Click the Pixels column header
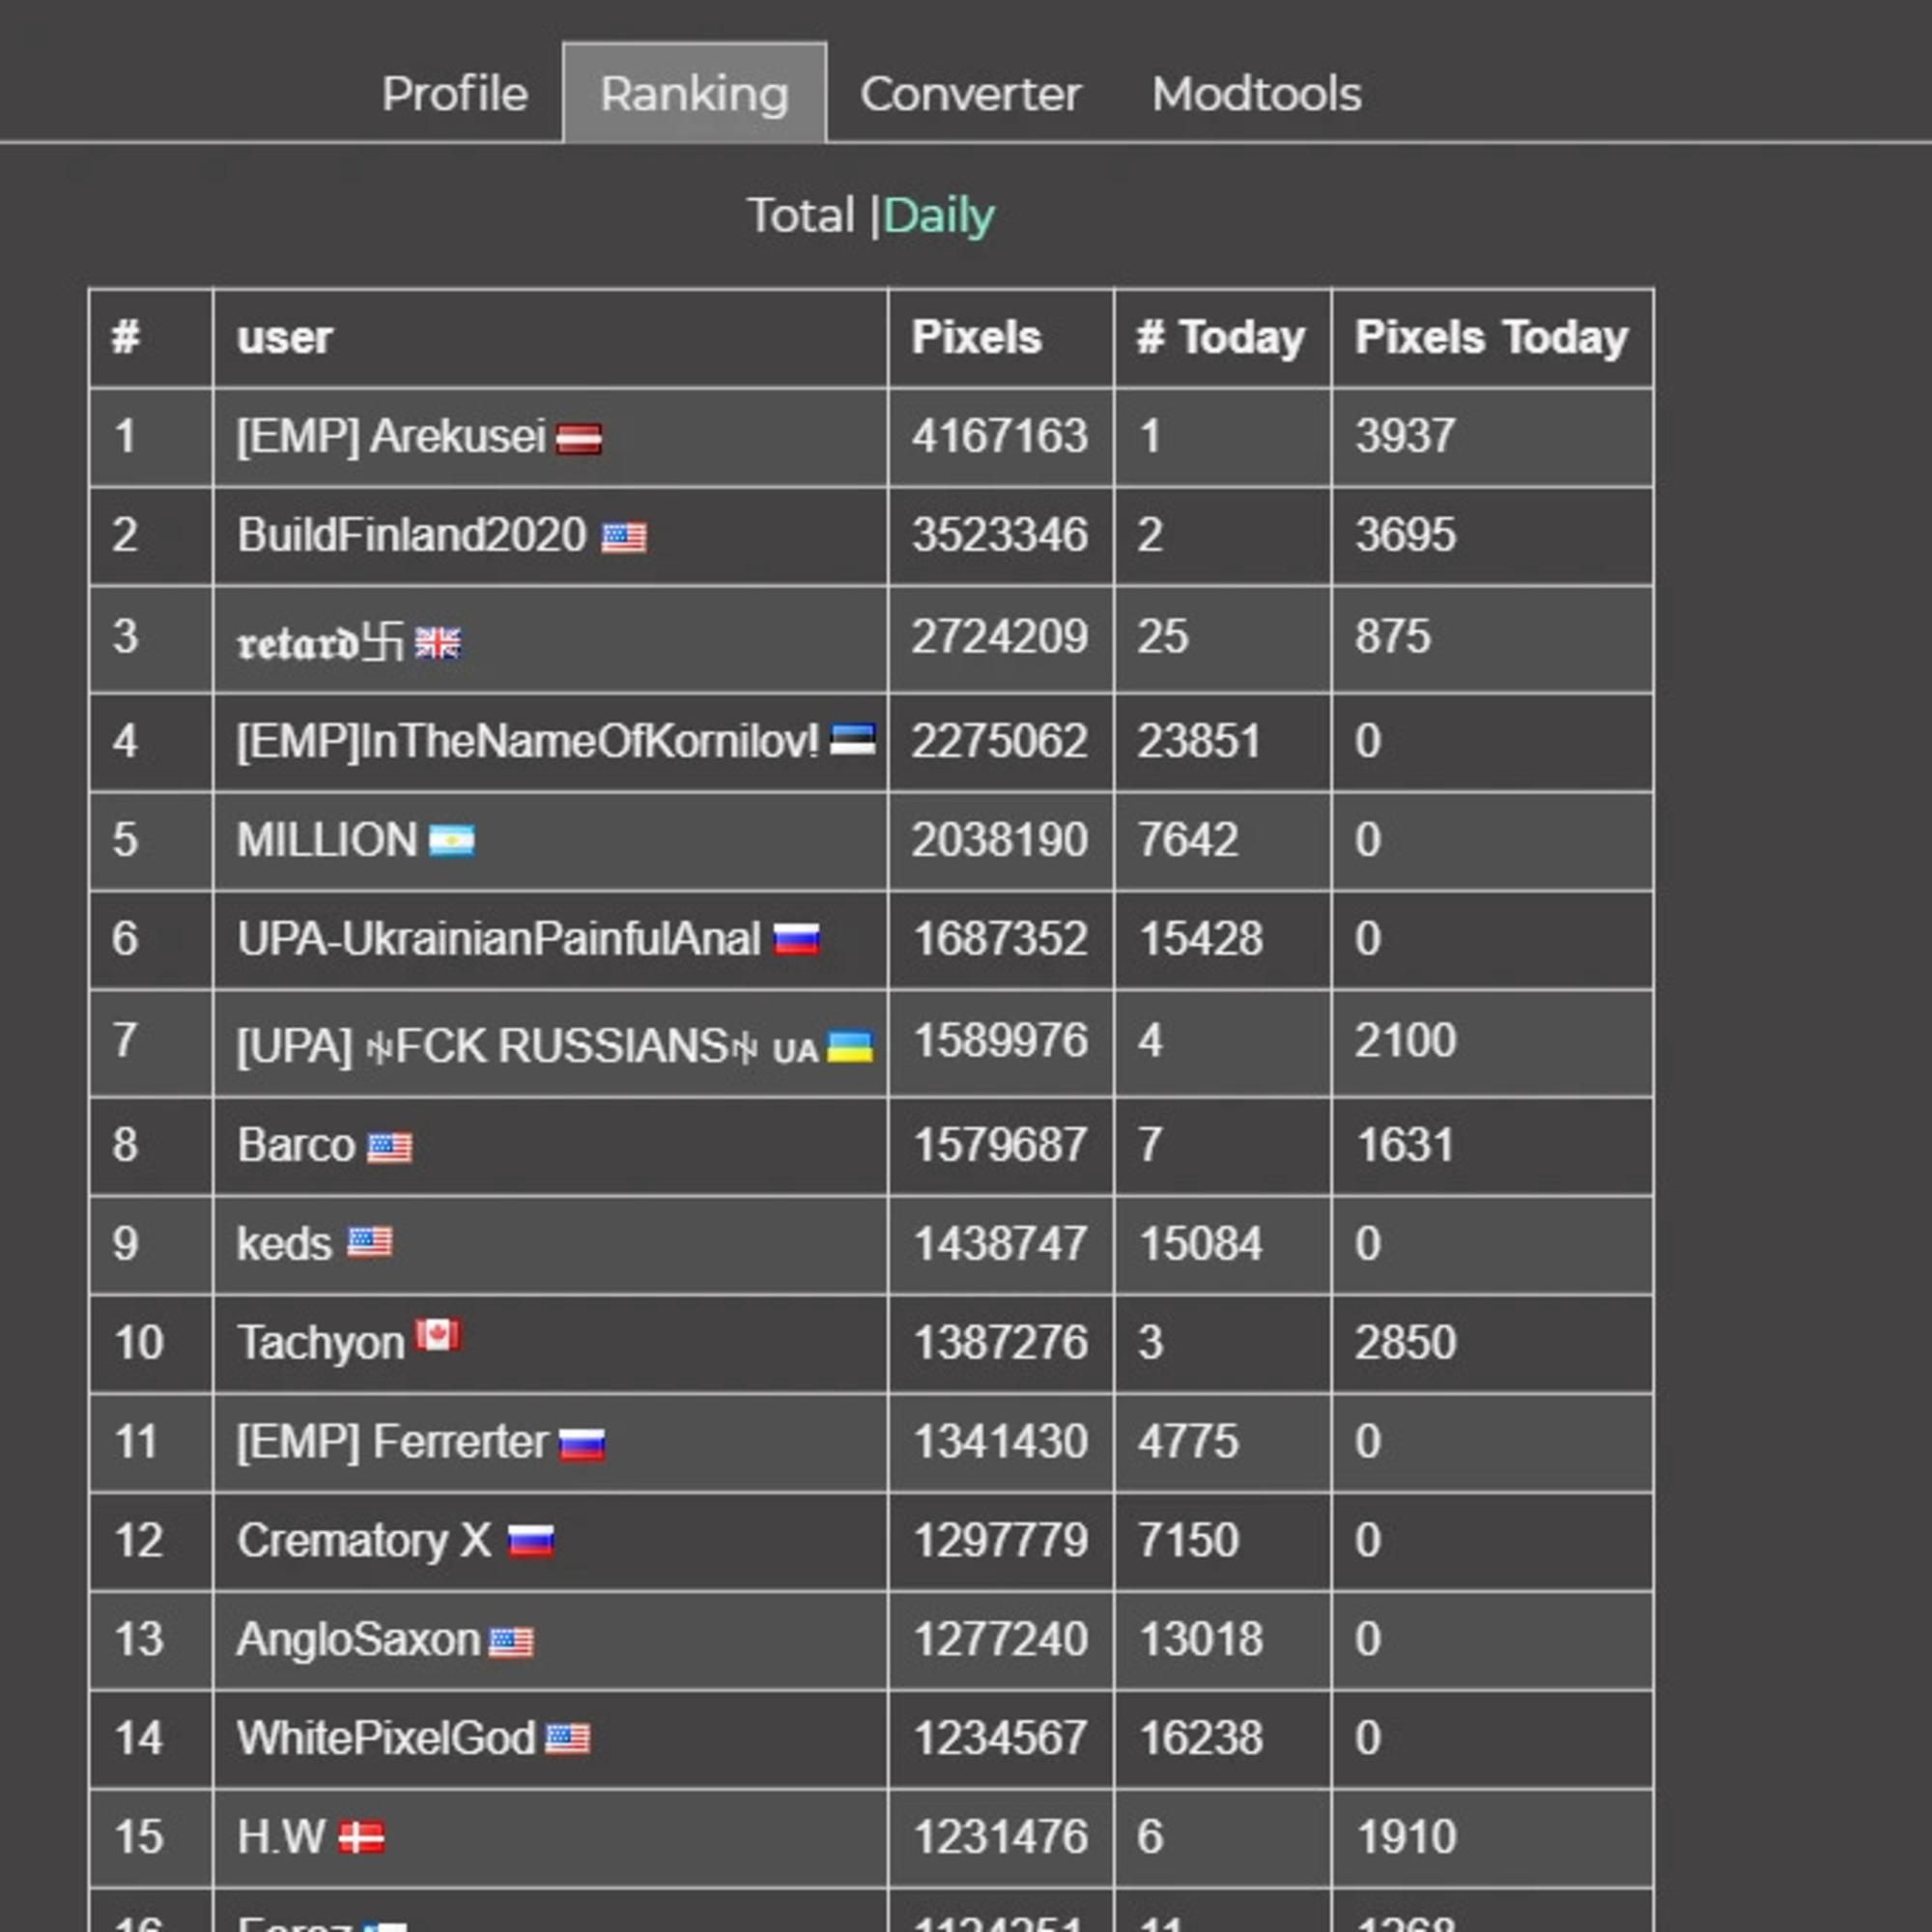Screen dimensions: 1932x1932 tap(977, 338)
